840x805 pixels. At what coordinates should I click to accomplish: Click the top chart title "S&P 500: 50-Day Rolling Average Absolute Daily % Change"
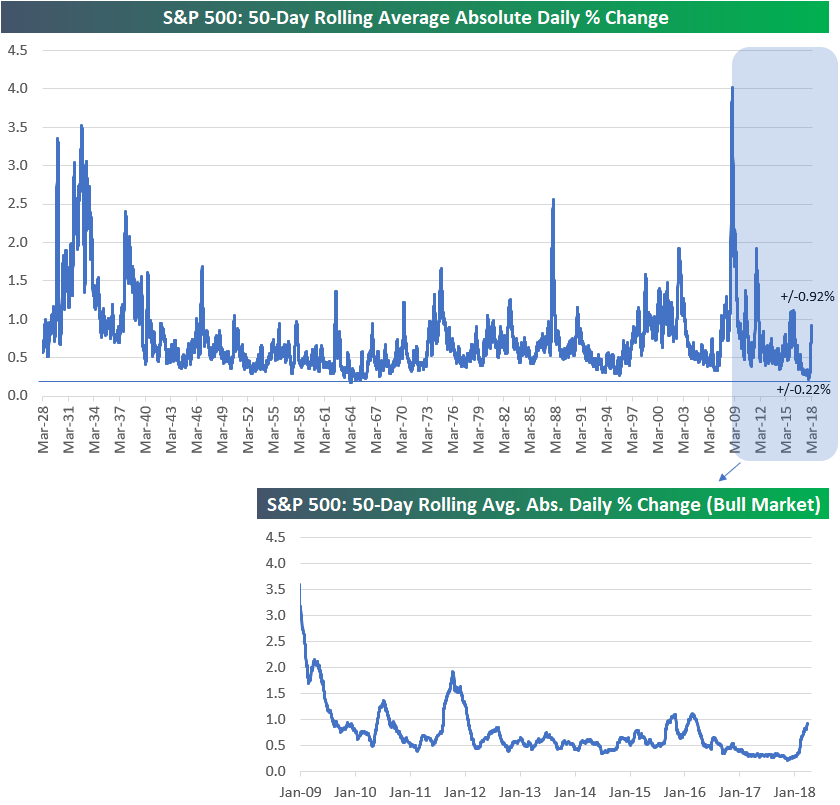pyautogui.click(x=415, y=18)
